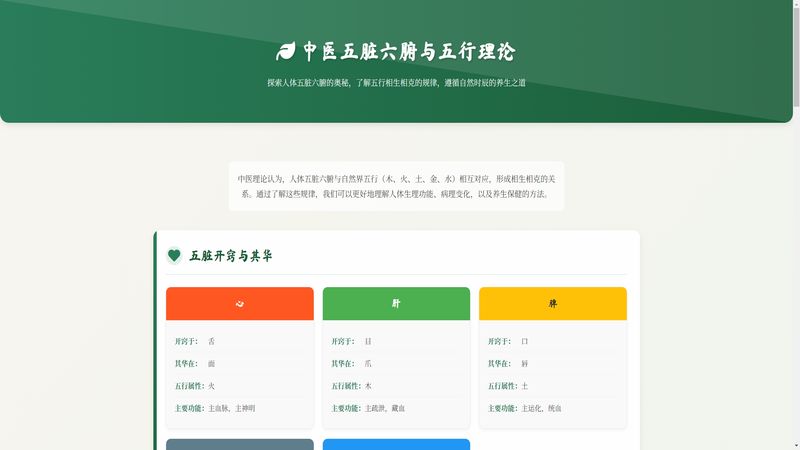Select the 五脏开窍与其华 section heading
Viewport: 800px width, 450px height.
coord(231,256)
